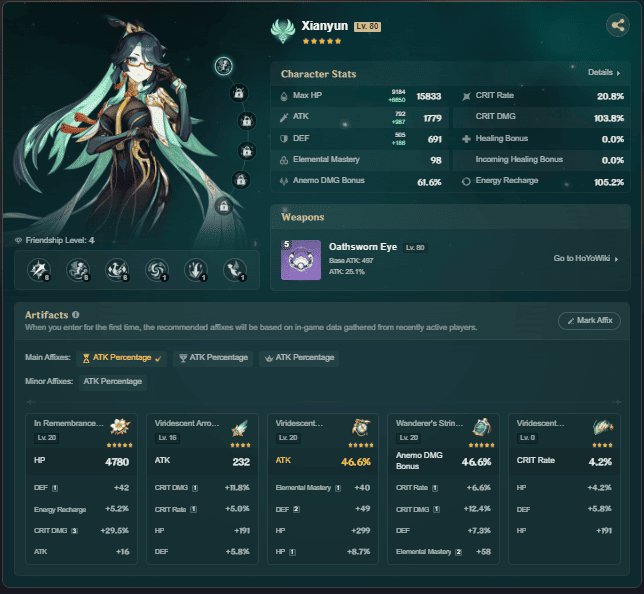
Task: Open the third talent burst icon
Action: click(x=117, y=270)
